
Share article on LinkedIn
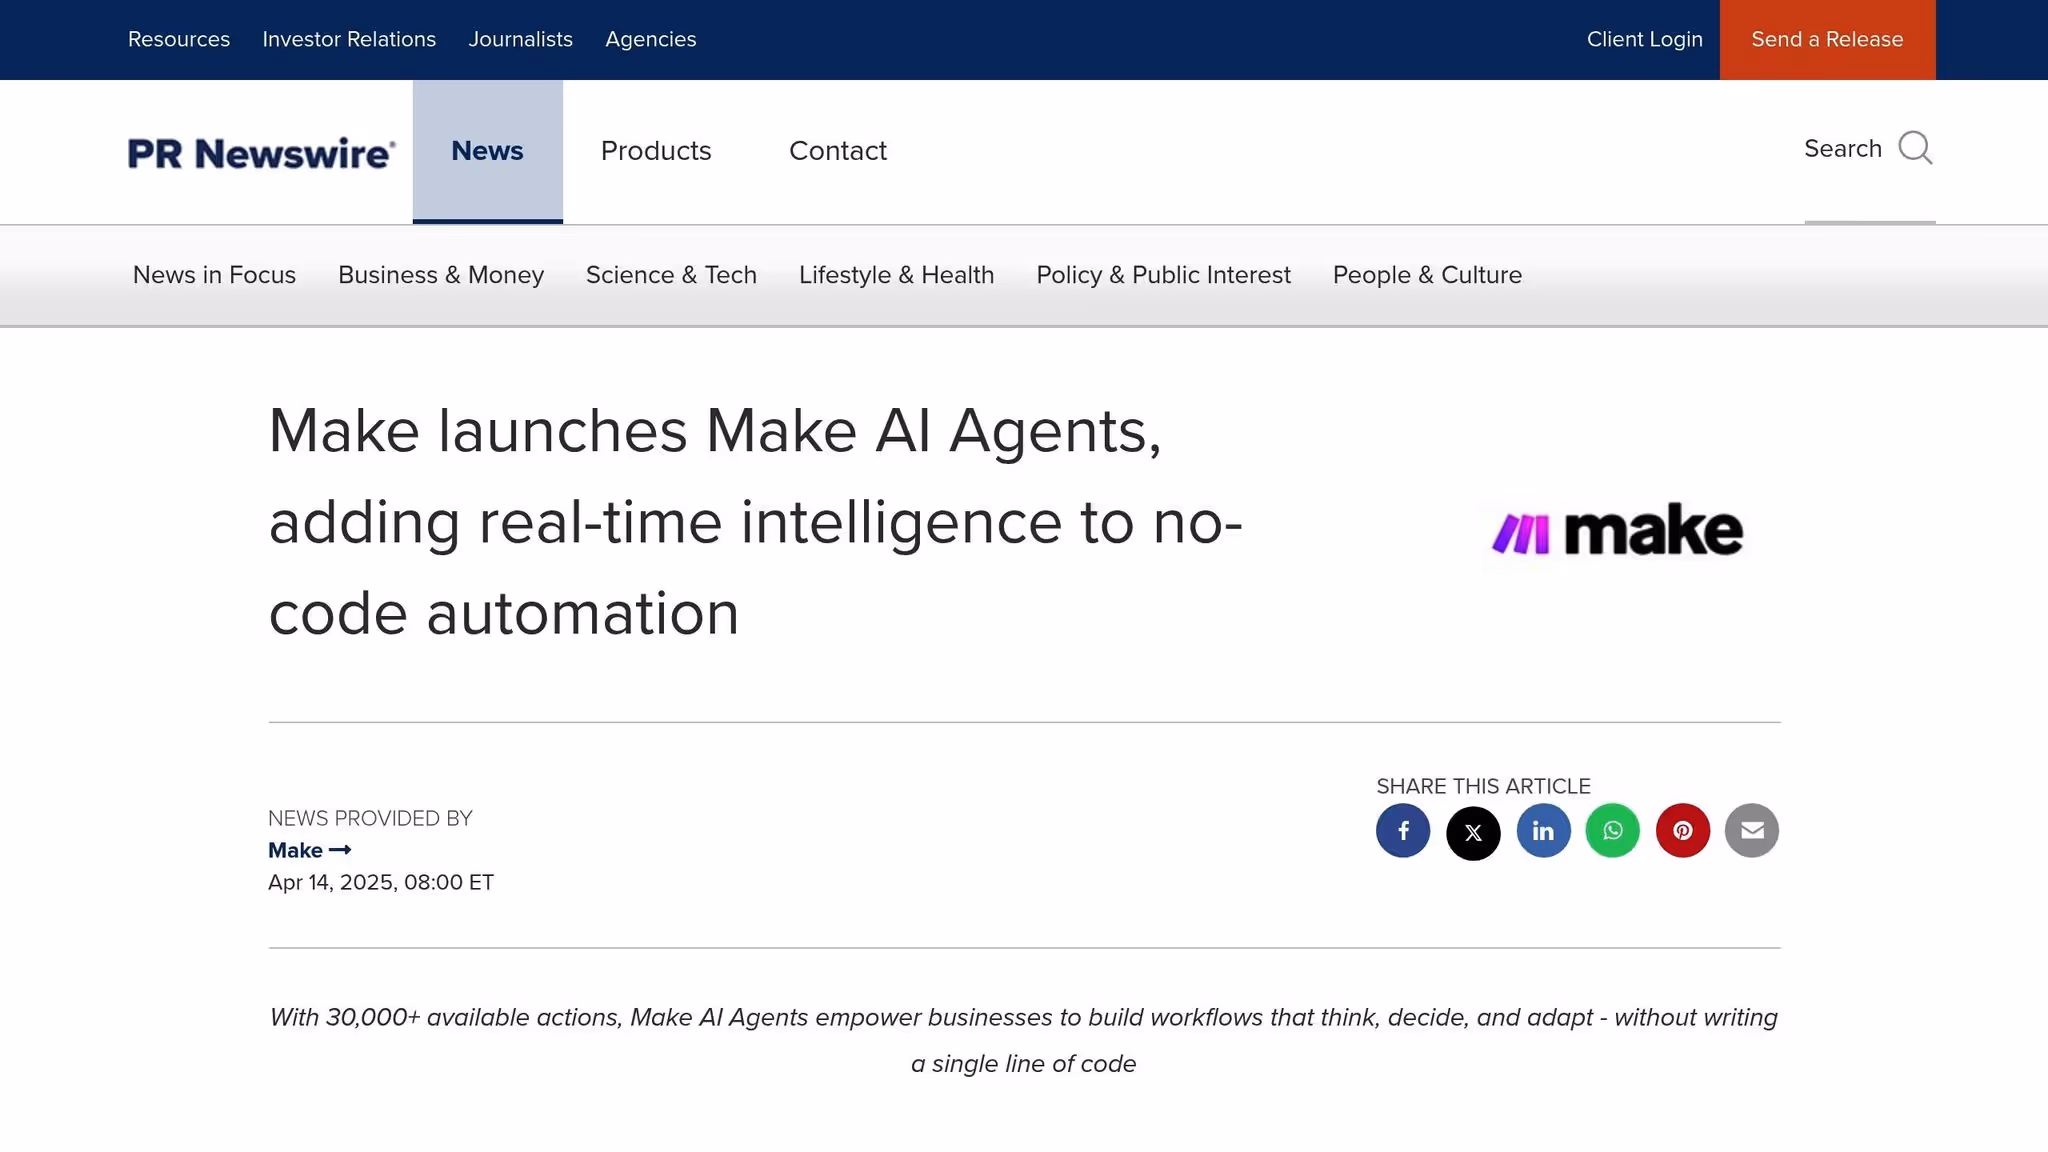point(1543,831)
